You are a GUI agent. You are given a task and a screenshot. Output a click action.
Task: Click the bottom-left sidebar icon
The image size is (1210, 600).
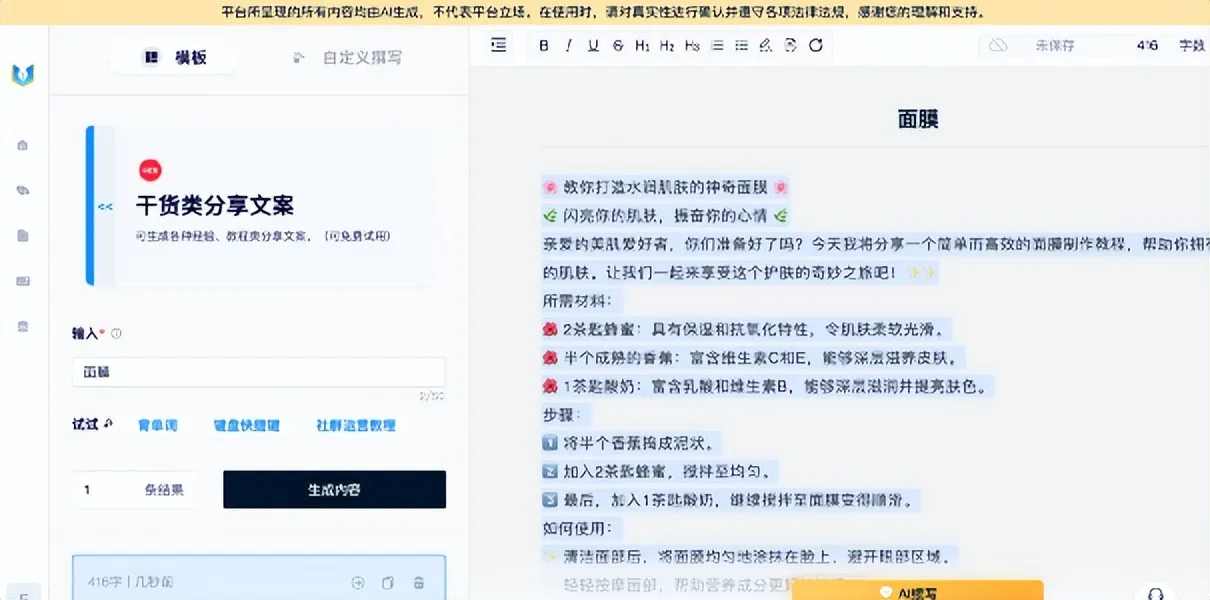coord(23,594)
